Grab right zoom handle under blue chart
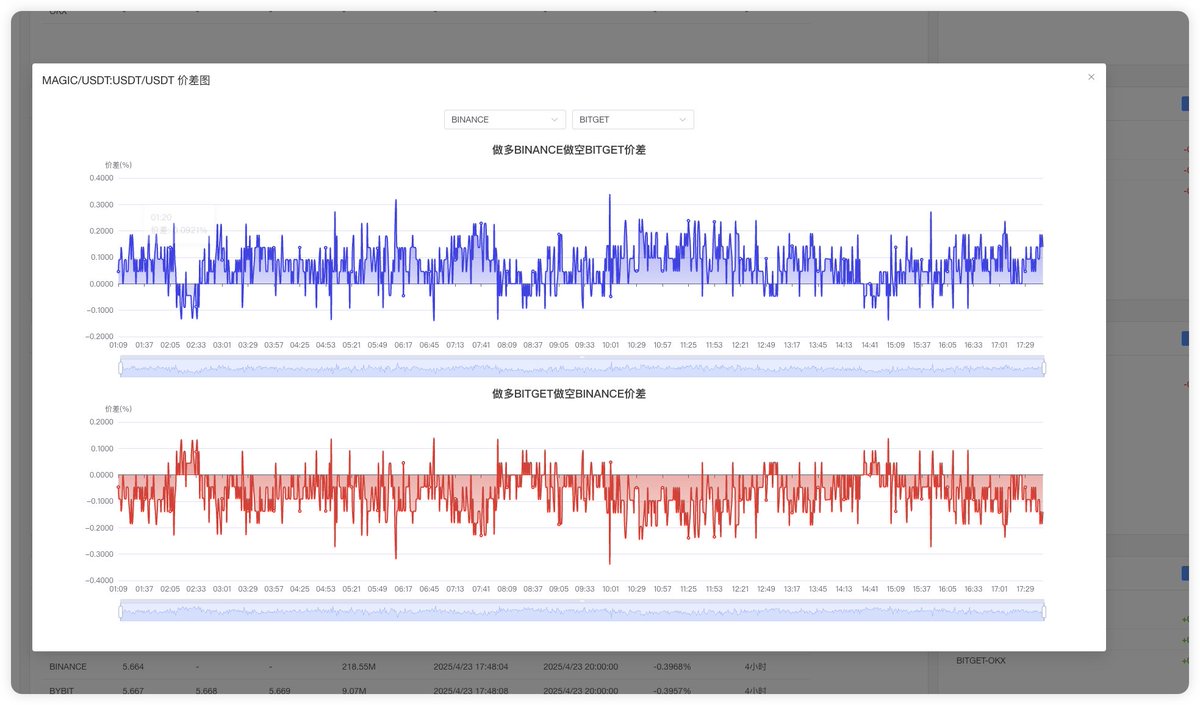This screenshot has width=1200, height=705. (x=1043, y=368)
